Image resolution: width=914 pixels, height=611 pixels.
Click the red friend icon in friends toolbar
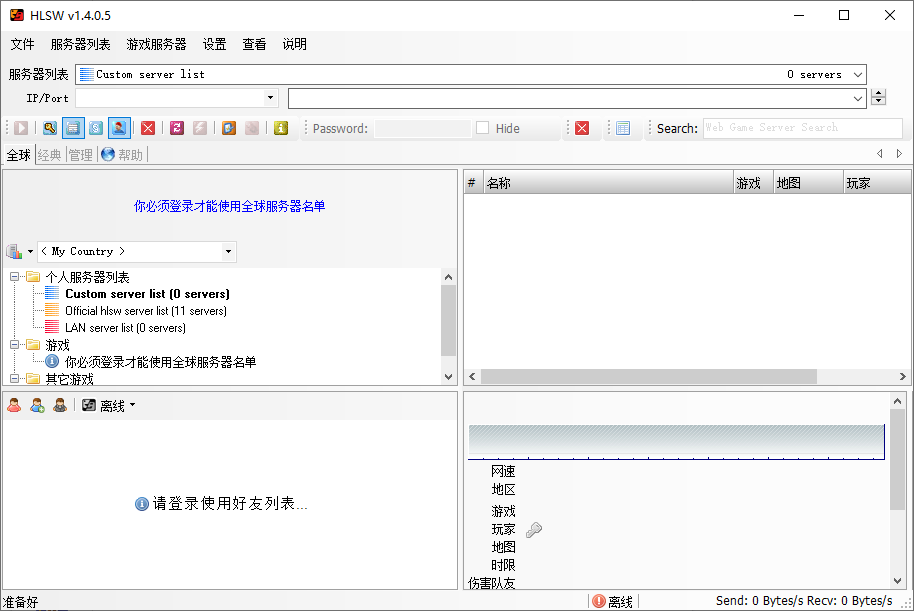(15, 405)
